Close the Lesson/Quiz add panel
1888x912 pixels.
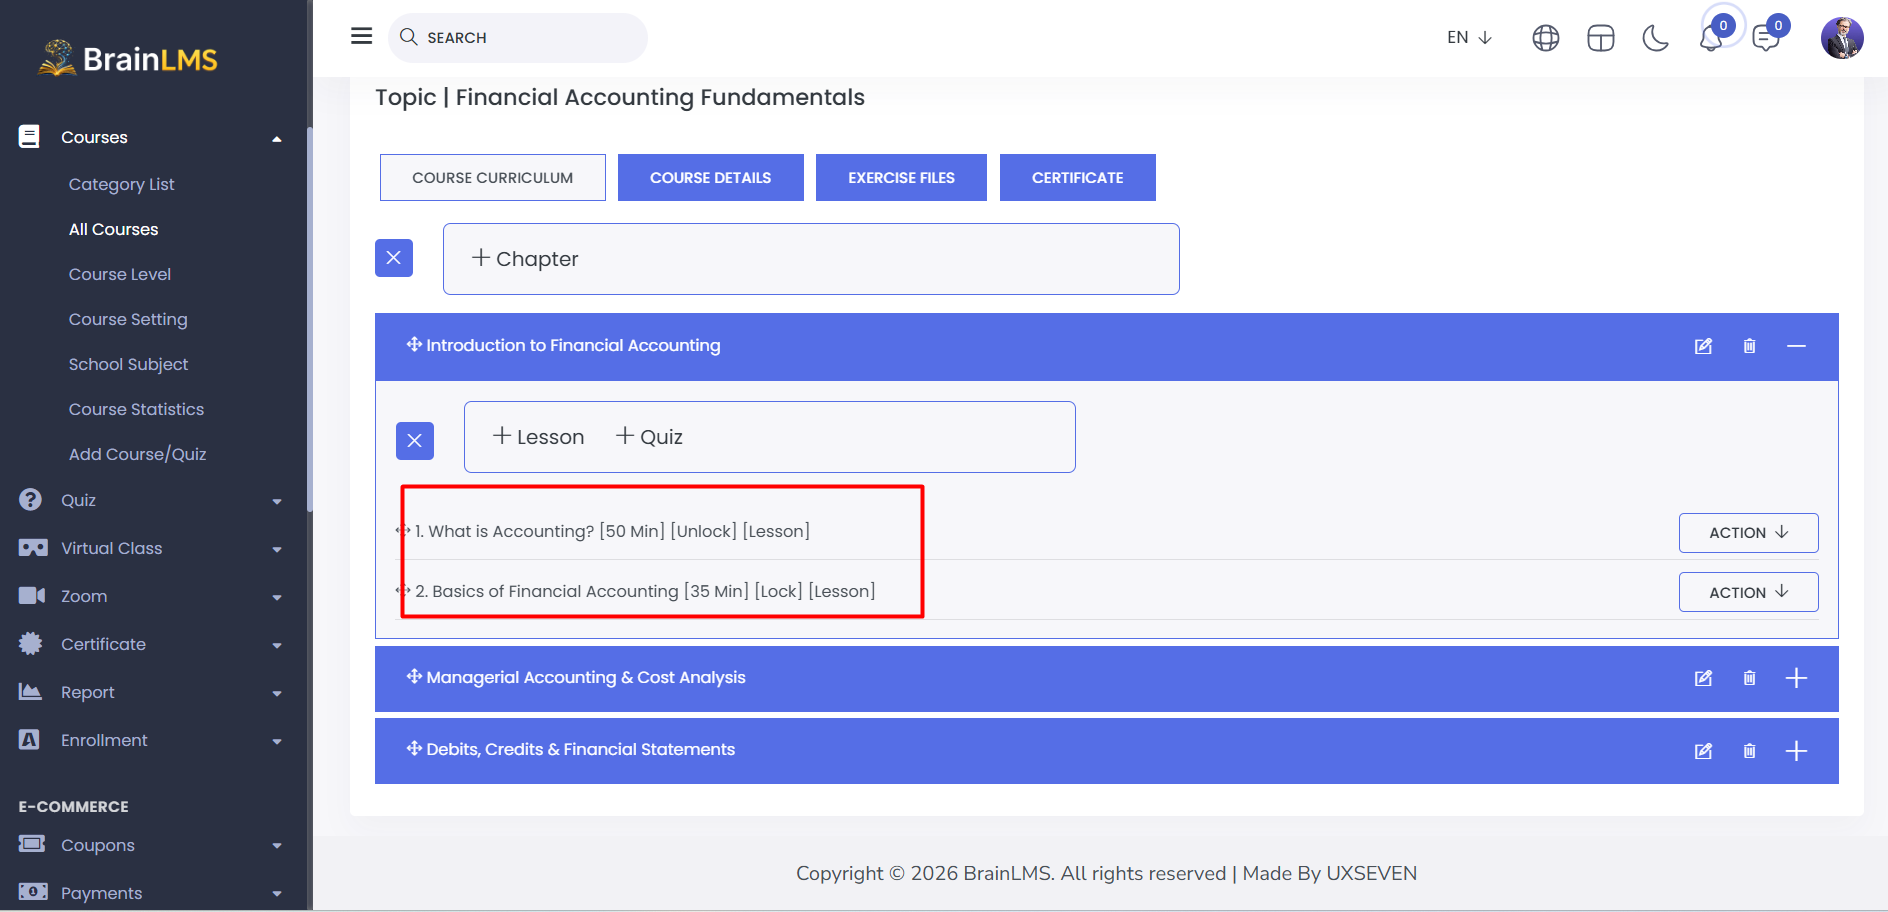coord(415,441)
